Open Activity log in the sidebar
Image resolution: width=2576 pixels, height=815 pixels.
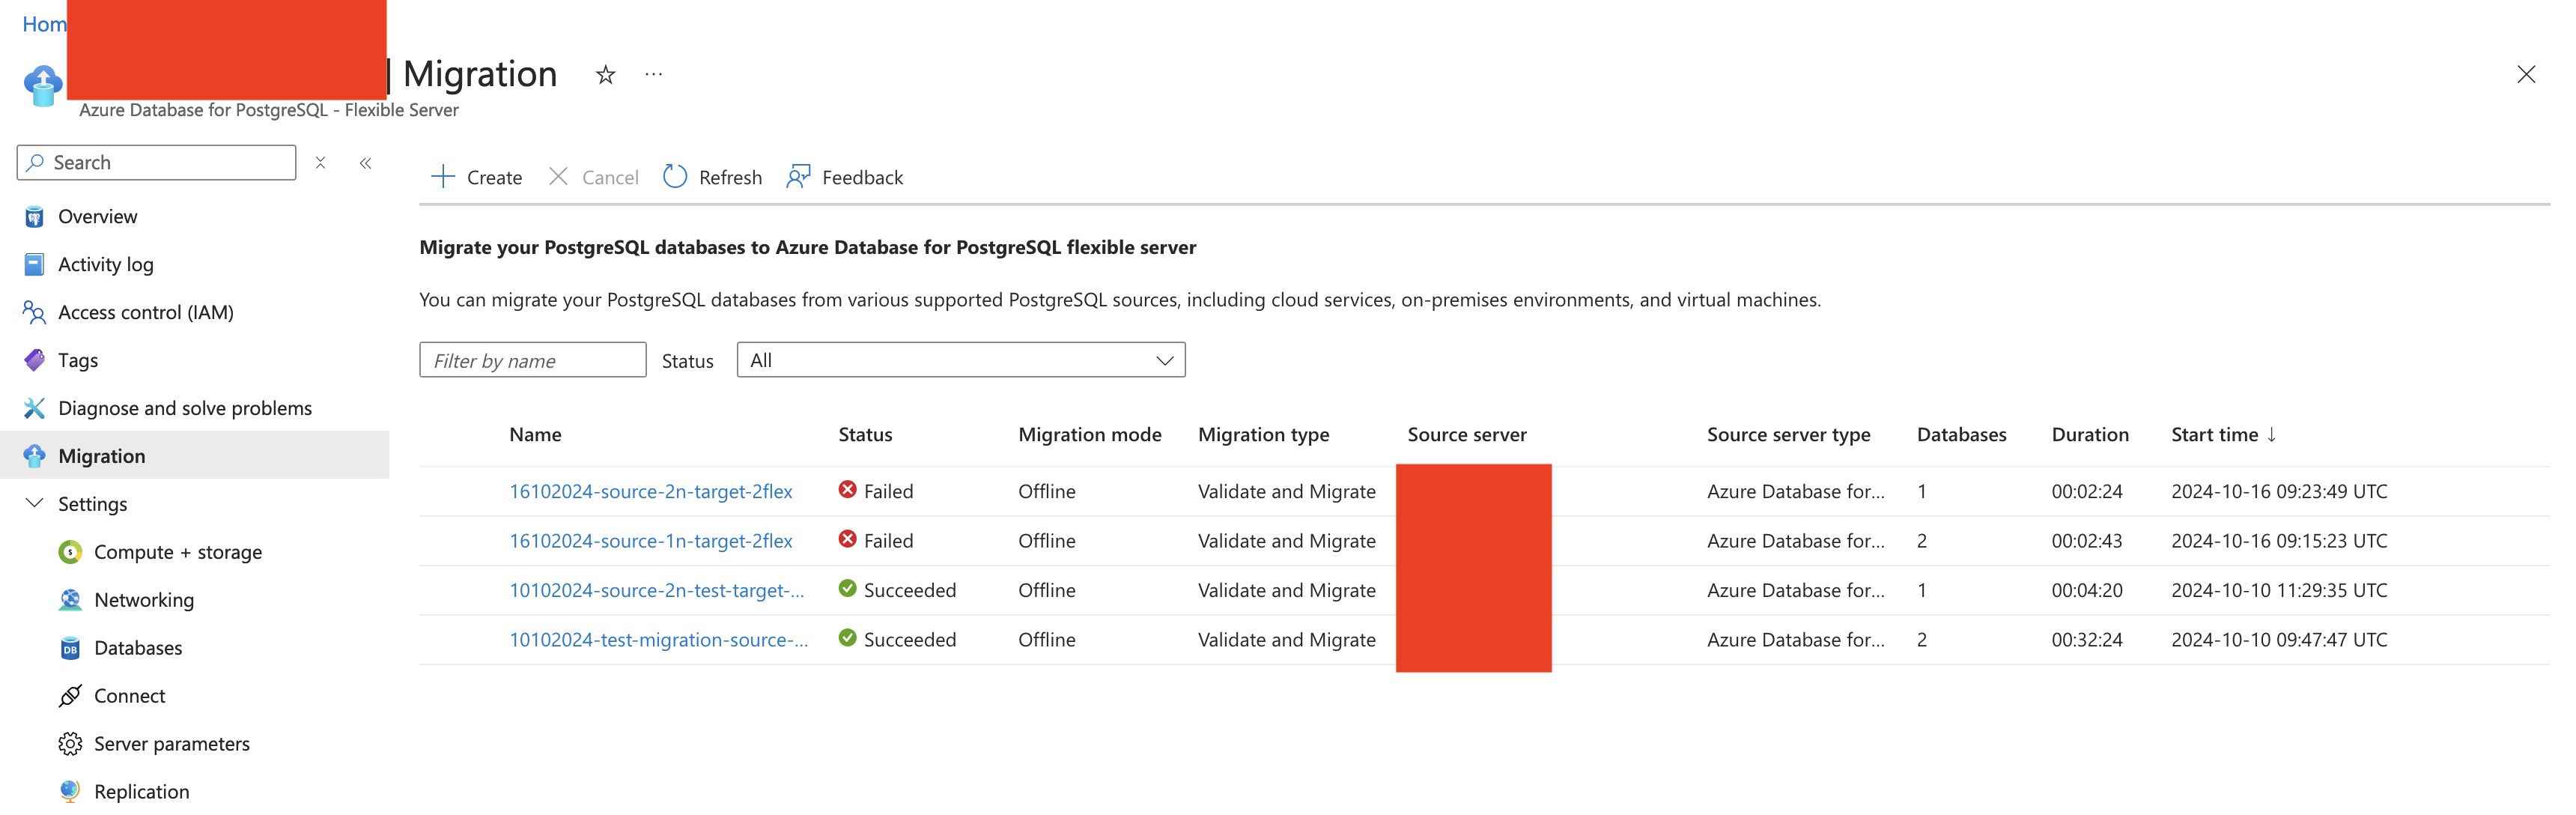click(x=105, y=264)
